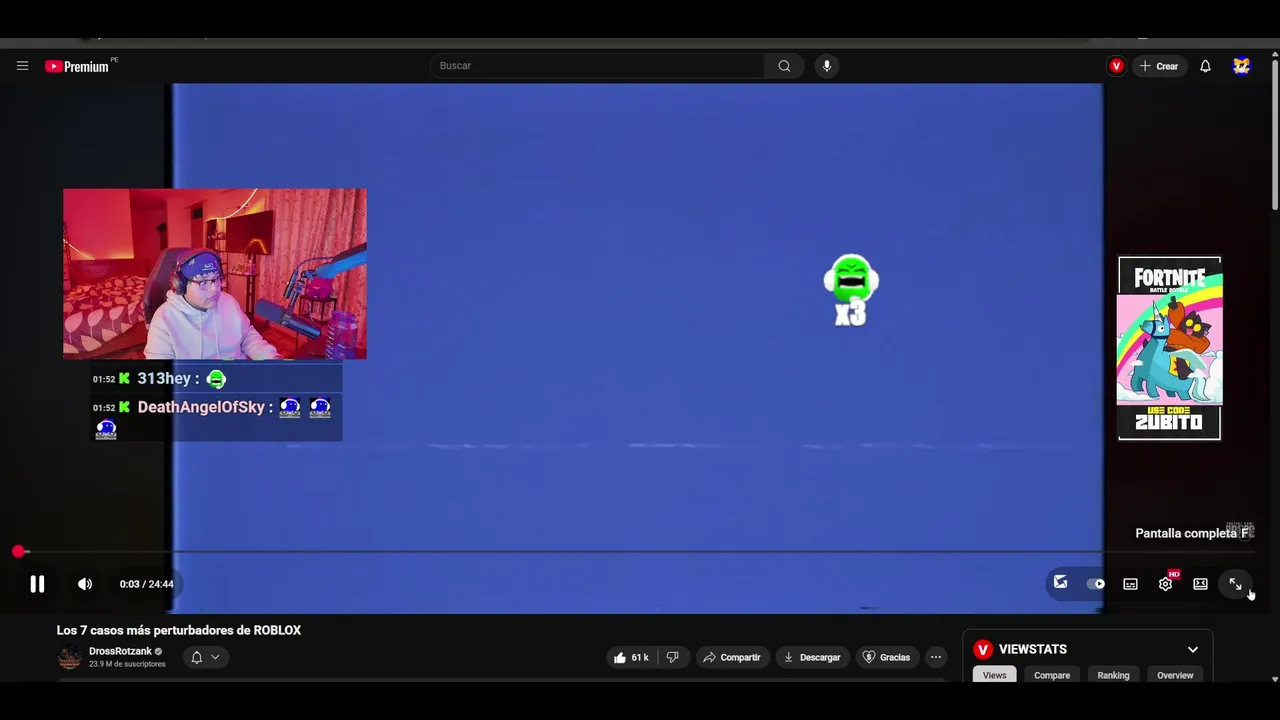This screenshot has height=720, width=1280.
Task: Open DrossRotzank channel avatar
Action: click(69, 657)
